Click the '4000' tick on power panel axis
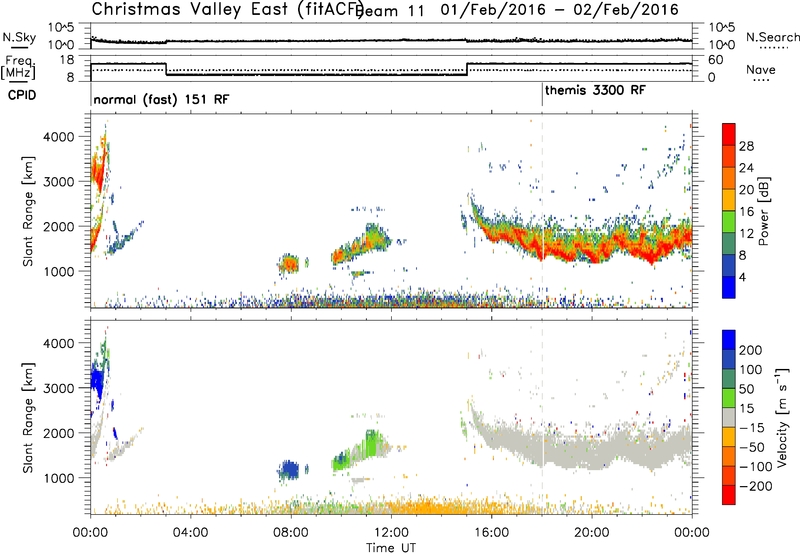 point(58,137)
